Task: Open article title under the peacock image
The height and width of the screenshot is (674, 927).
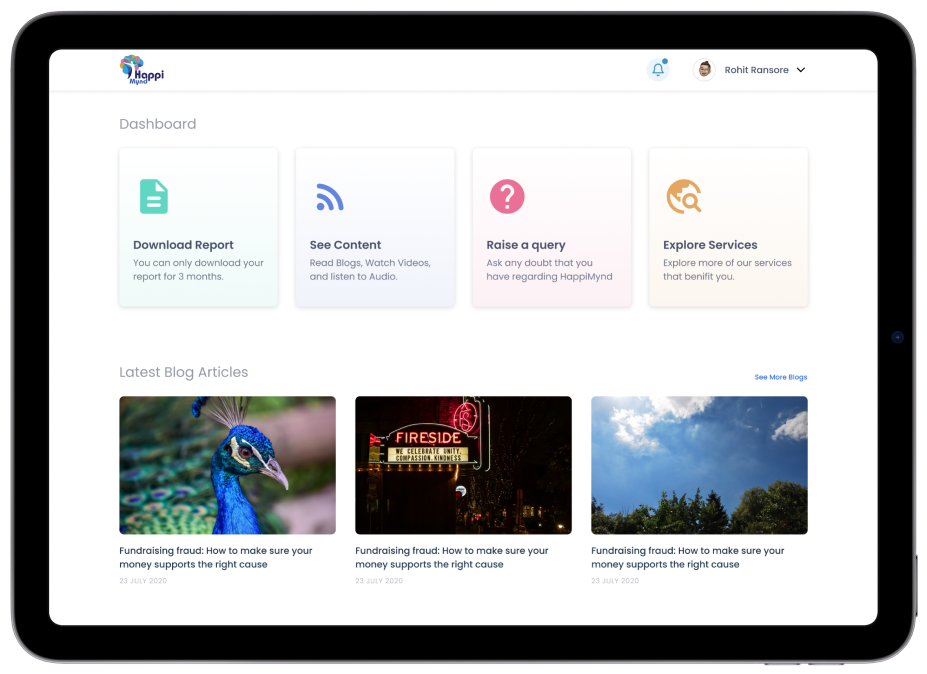Action: [x=216, y=558]
